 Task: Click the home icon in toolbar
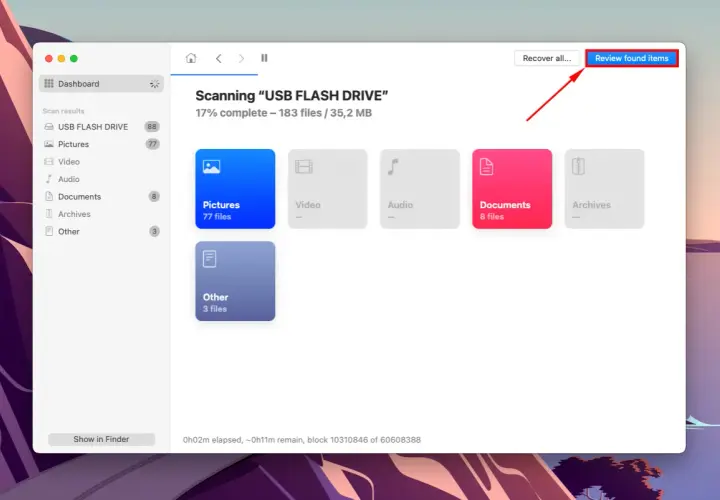[x=191, y=58]
